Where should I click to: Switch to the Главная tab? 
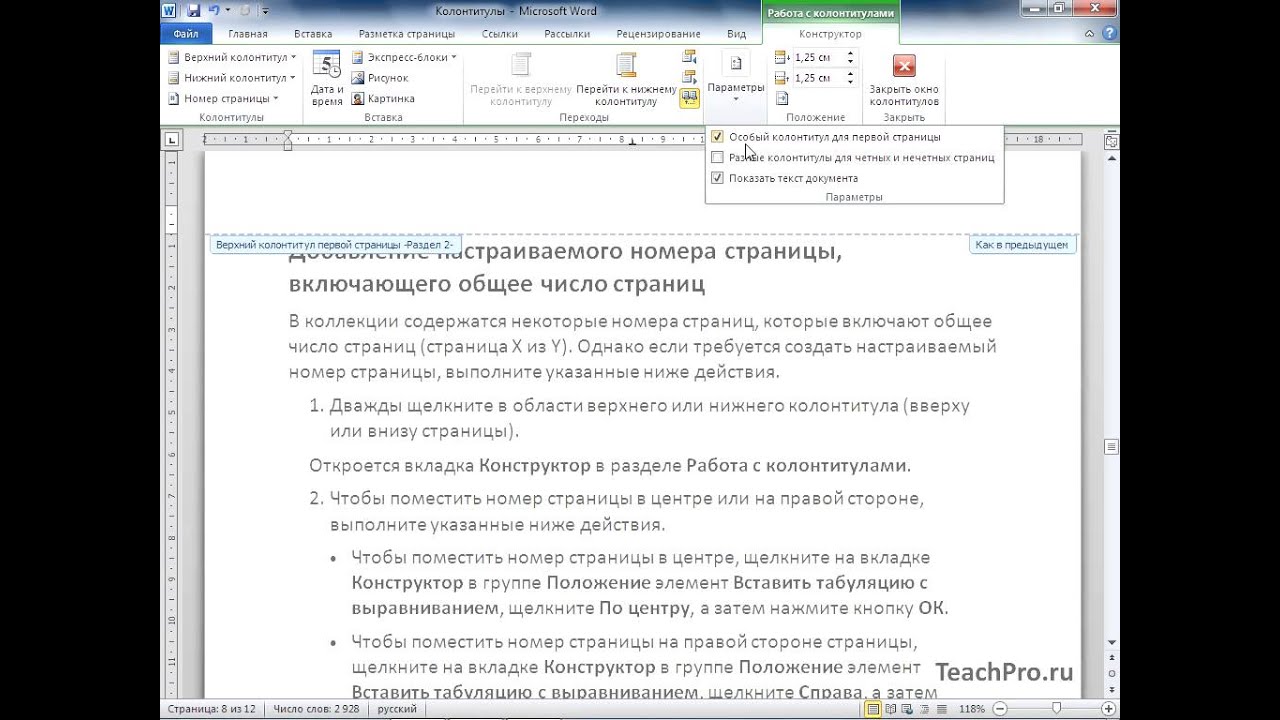click(x=247, y=34)
